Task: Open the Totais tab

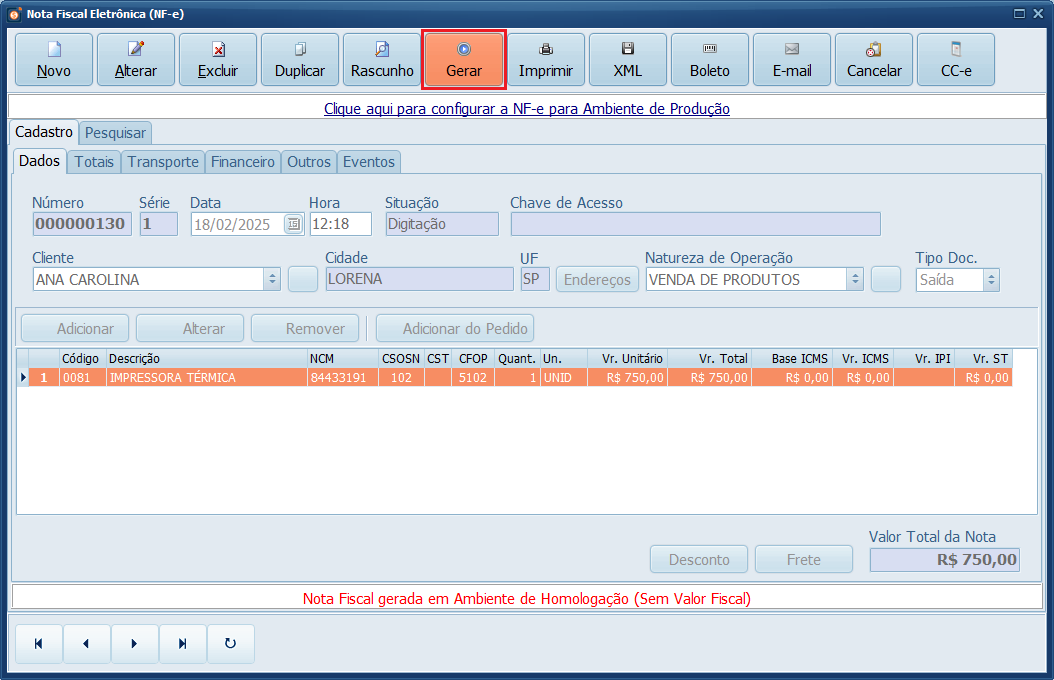Action: pos(94,161)
